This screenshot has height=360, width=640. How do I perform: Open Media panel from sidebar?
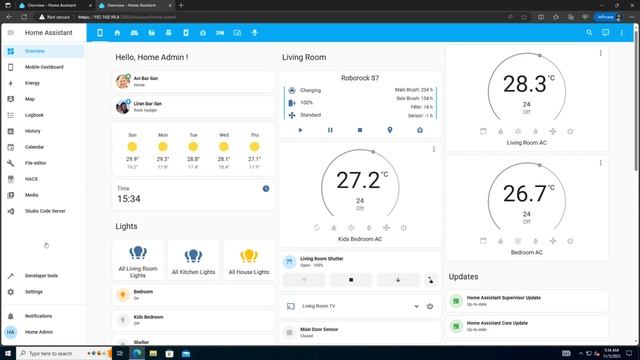(44, 195)
